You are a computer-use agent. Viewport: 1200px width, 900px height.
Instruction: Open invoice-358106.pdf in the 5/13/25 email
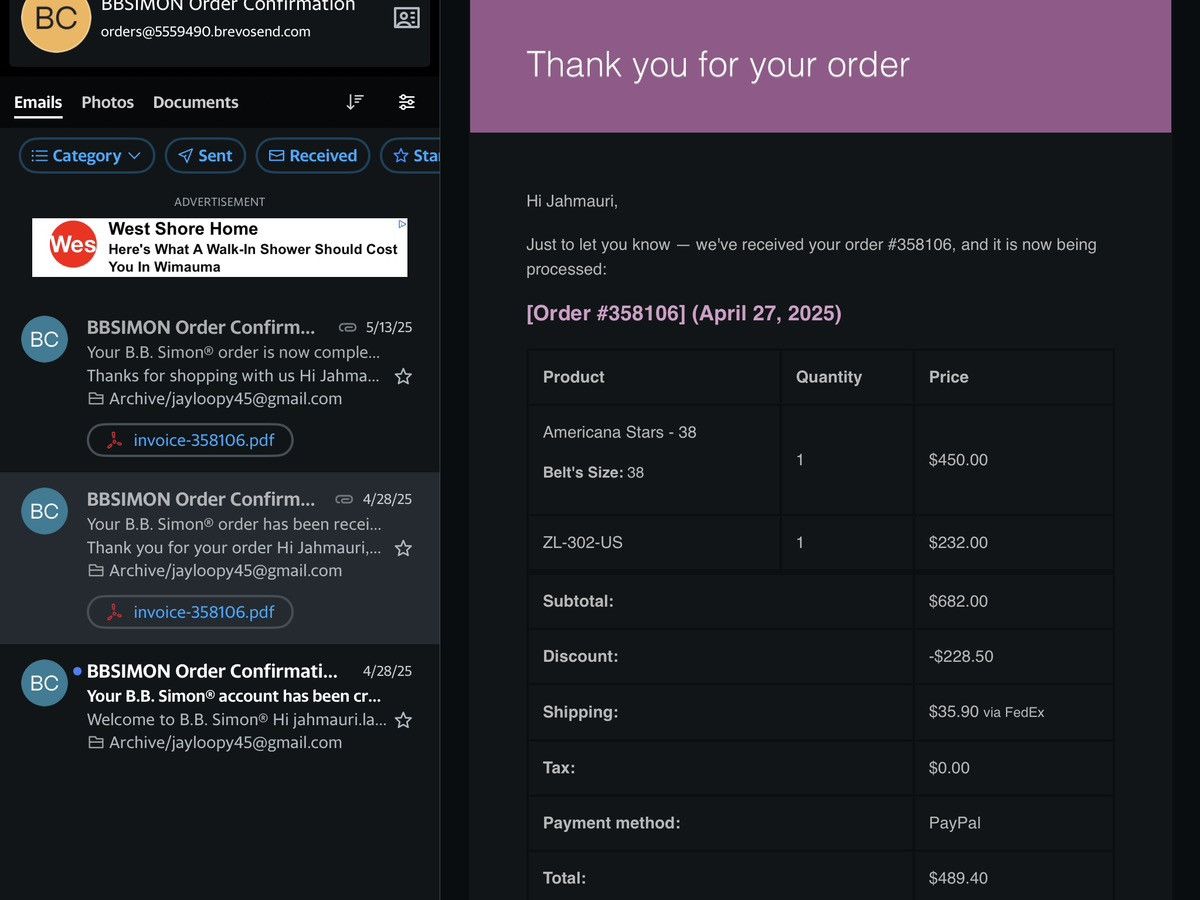coord(190,440)
